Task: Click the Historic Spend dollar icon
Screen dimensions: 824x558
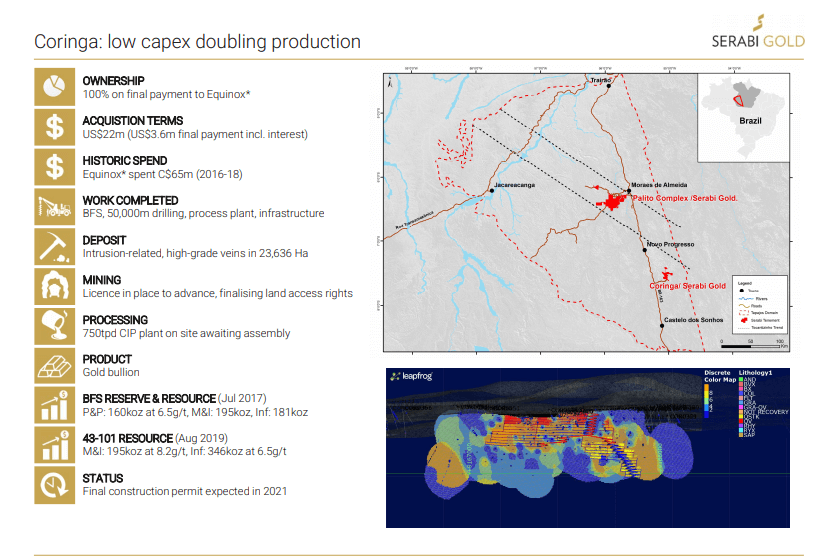Action: 55,167
